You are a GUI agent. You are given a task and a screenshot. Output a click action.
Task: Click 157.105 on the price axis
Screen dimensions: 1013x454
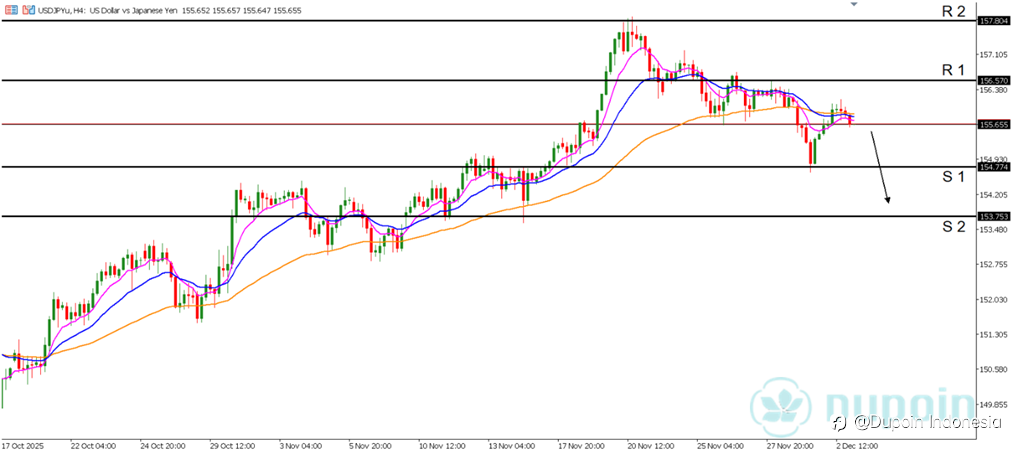tap(992, 55)
